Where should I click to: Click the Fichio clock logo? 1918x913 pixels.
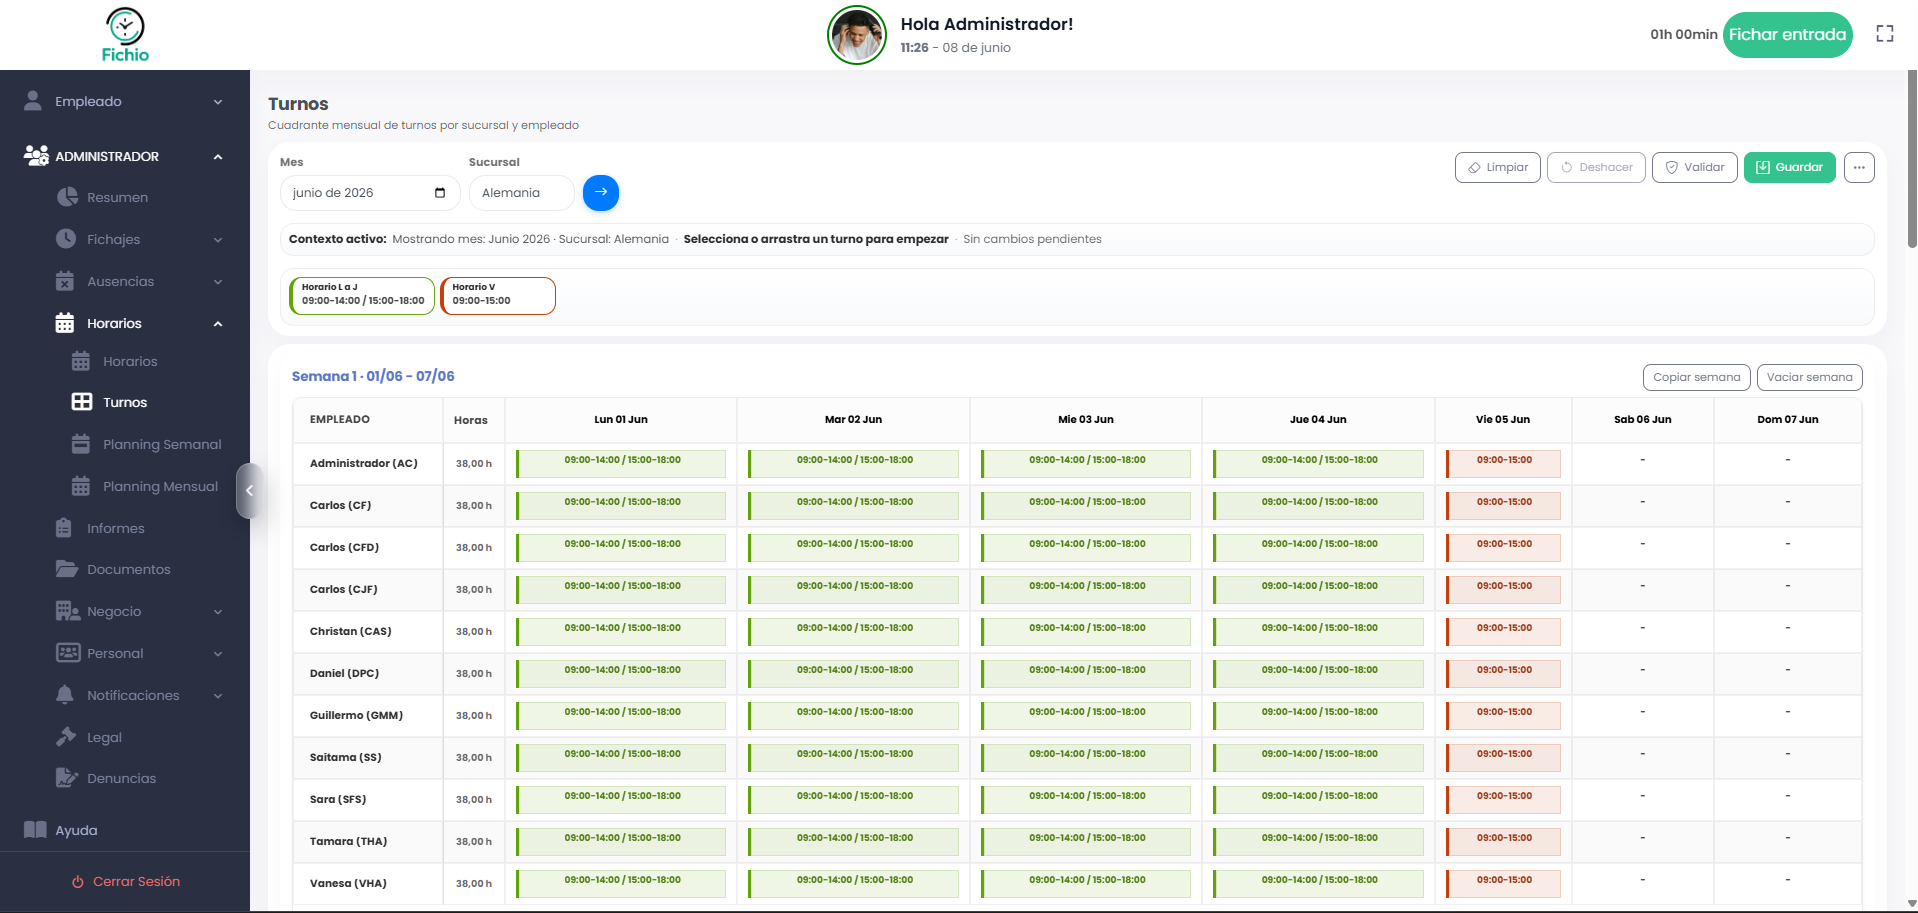[x=125, y=35]
